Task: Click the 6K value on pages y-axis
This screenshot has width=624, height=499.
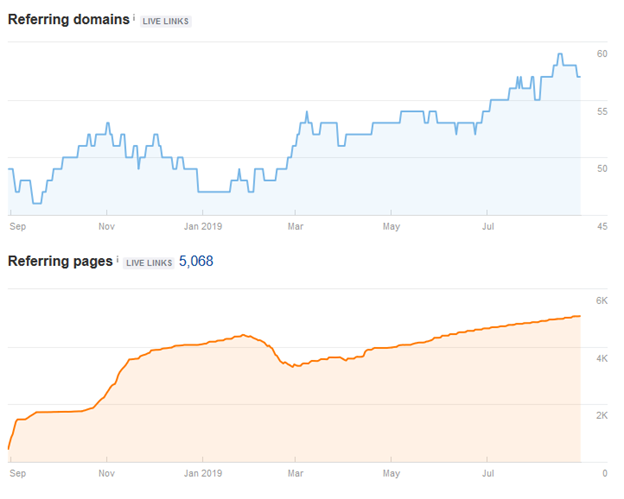Action: point(601,300)
